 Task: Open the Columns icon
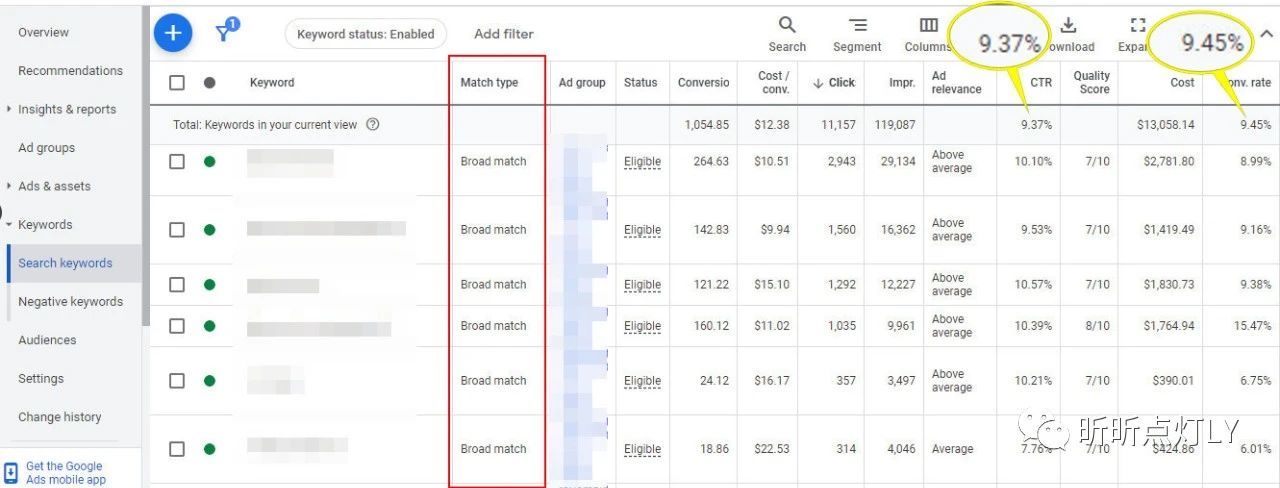click(x=928, y=26)
